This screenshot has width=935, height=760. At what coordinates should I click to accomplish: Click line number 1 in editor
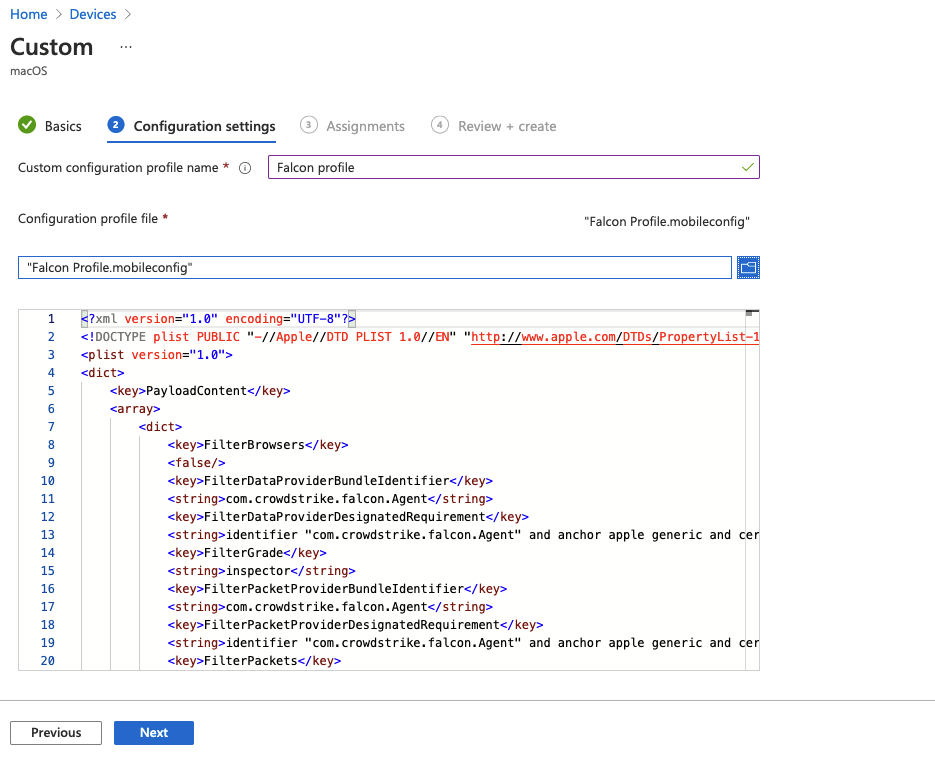pos(51,319)
